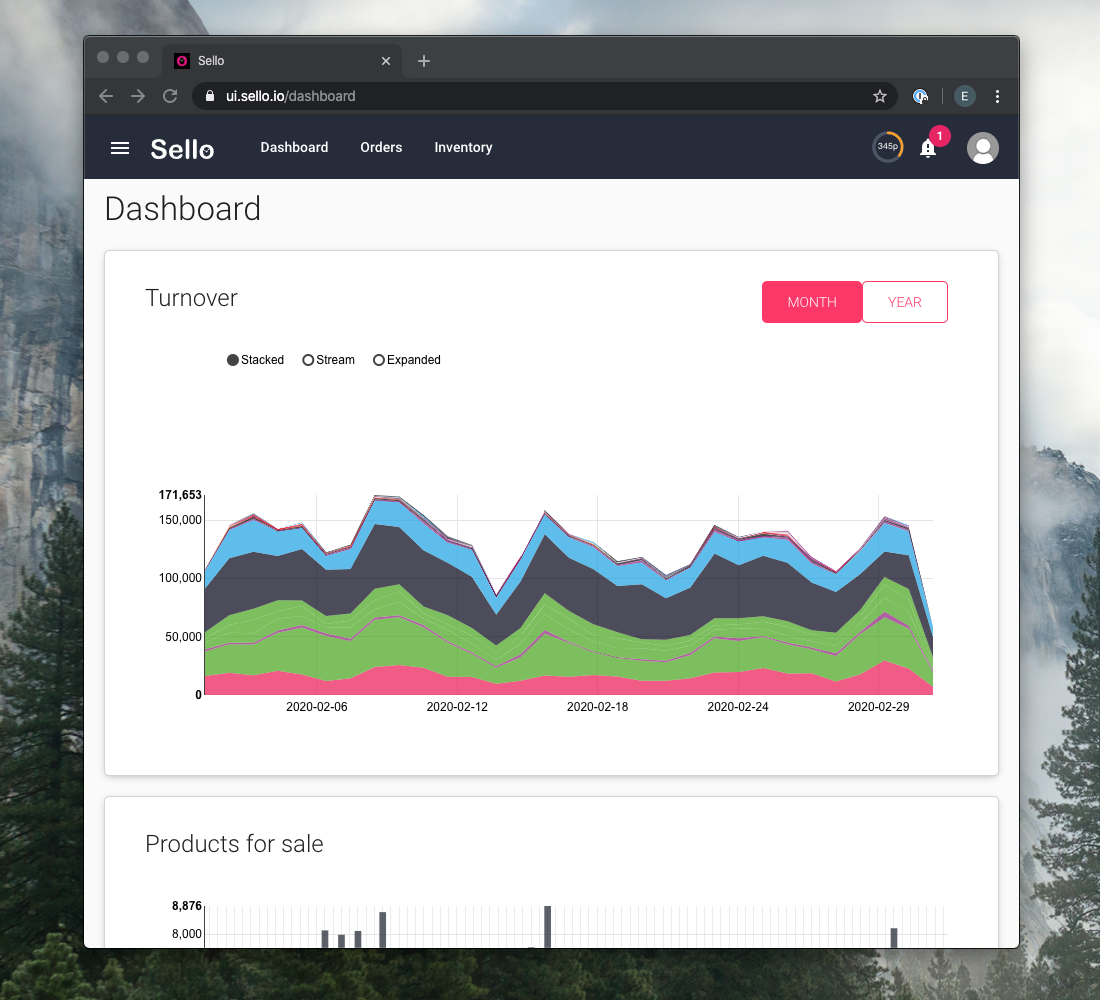Open the hamburger navigation menu

click(x=120, y=148)
